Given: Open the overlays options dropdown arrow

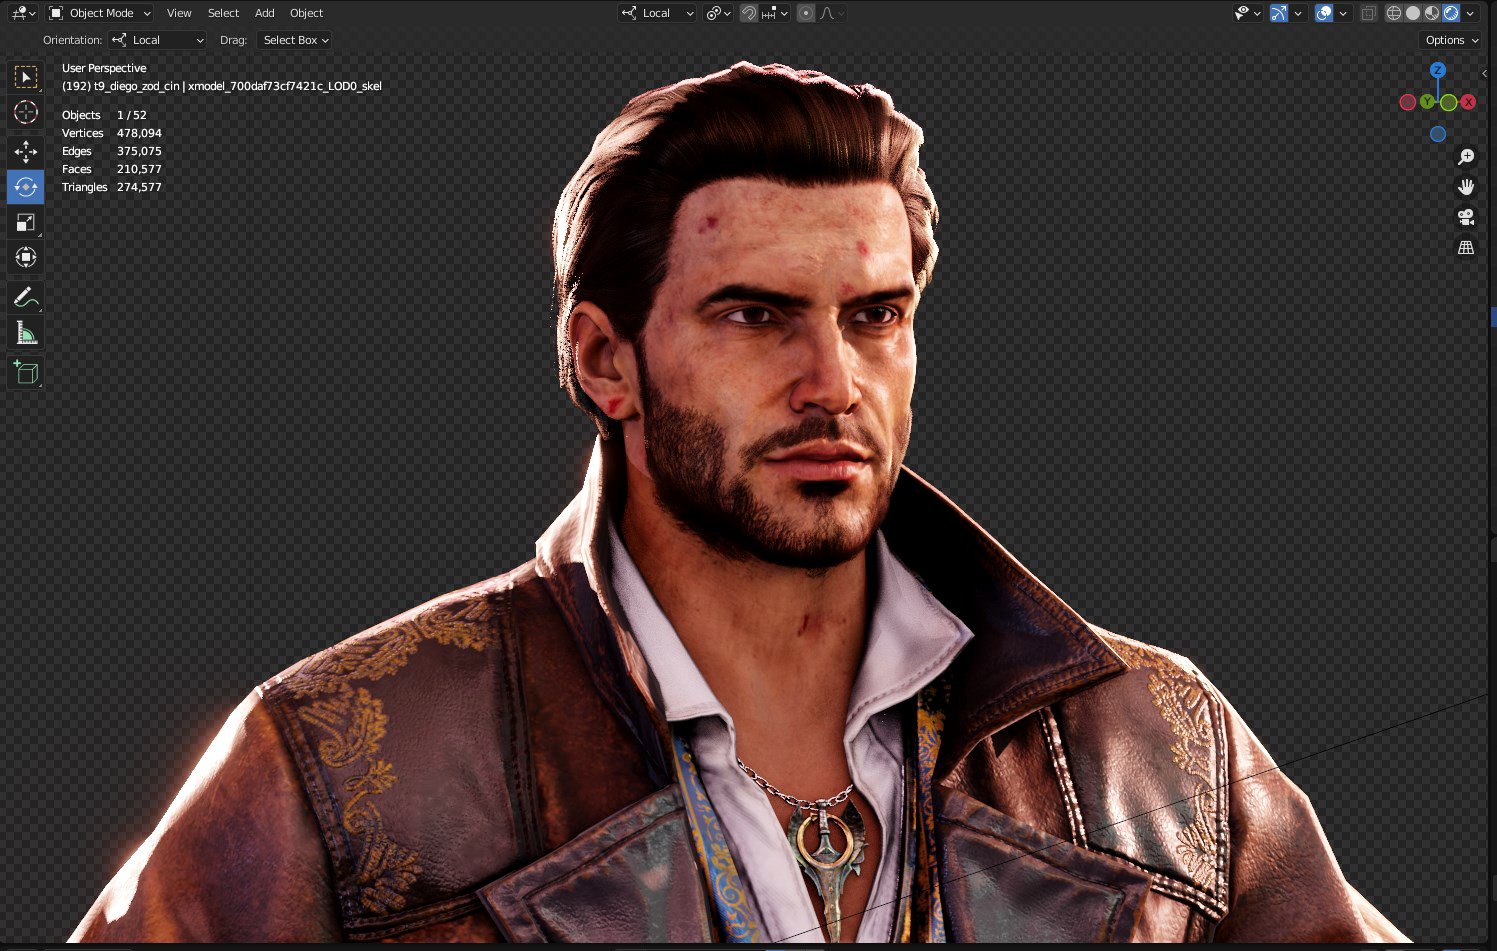Looking at the screenshot, I should pos(1343,13).
